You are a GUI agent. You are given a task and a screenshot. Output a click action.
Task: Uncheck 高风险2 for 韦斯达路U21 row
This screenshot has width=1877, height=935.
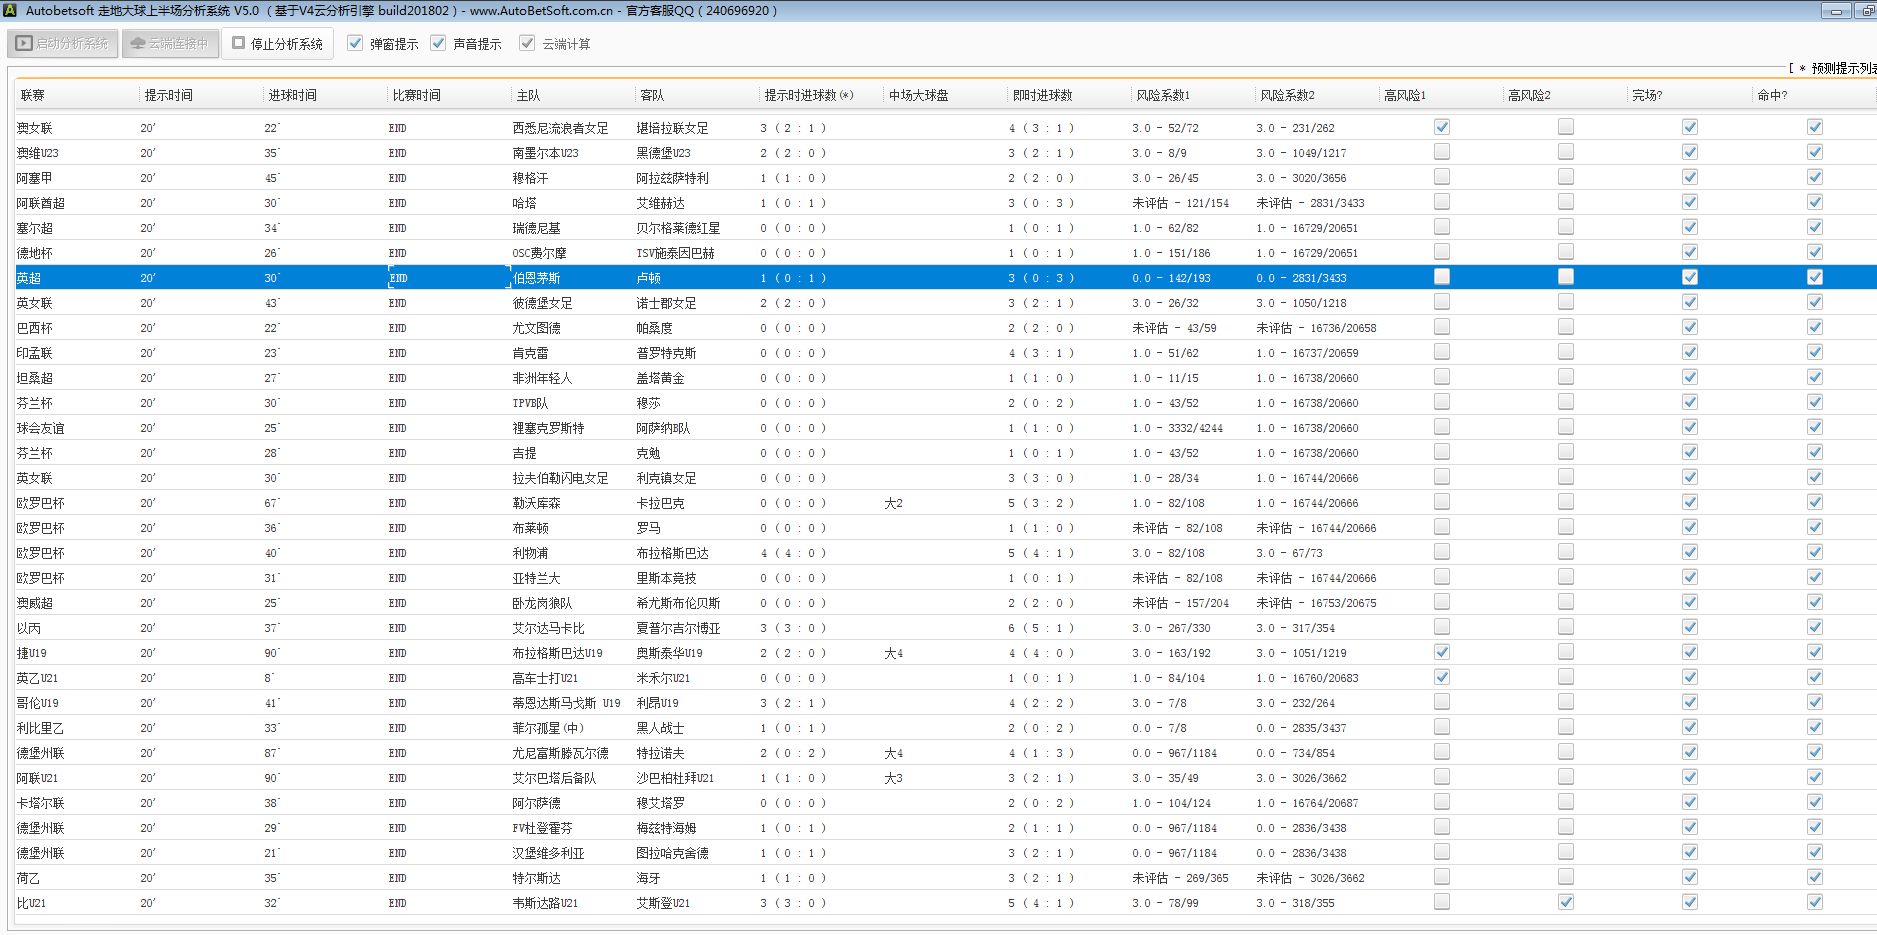pos(1565,902)
